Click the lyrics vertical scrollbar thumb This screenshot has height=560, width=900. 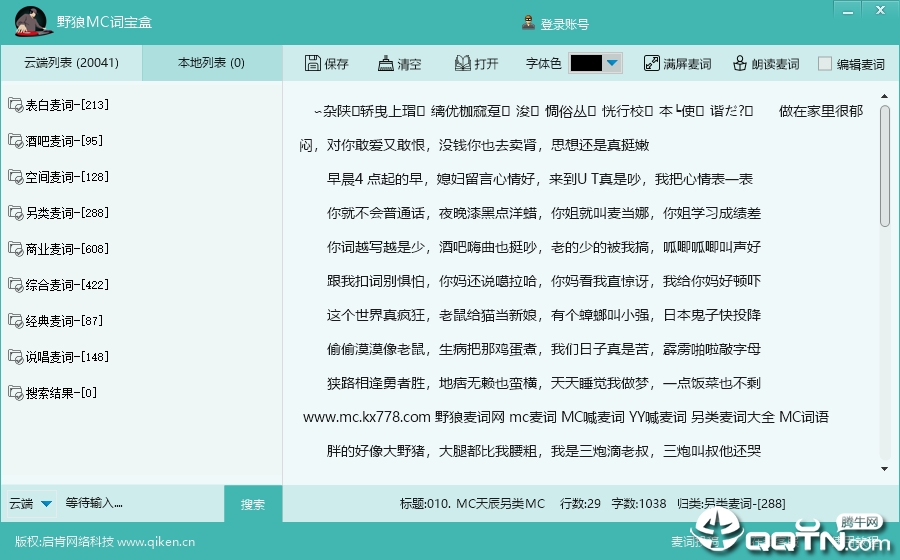click(885, 165)
